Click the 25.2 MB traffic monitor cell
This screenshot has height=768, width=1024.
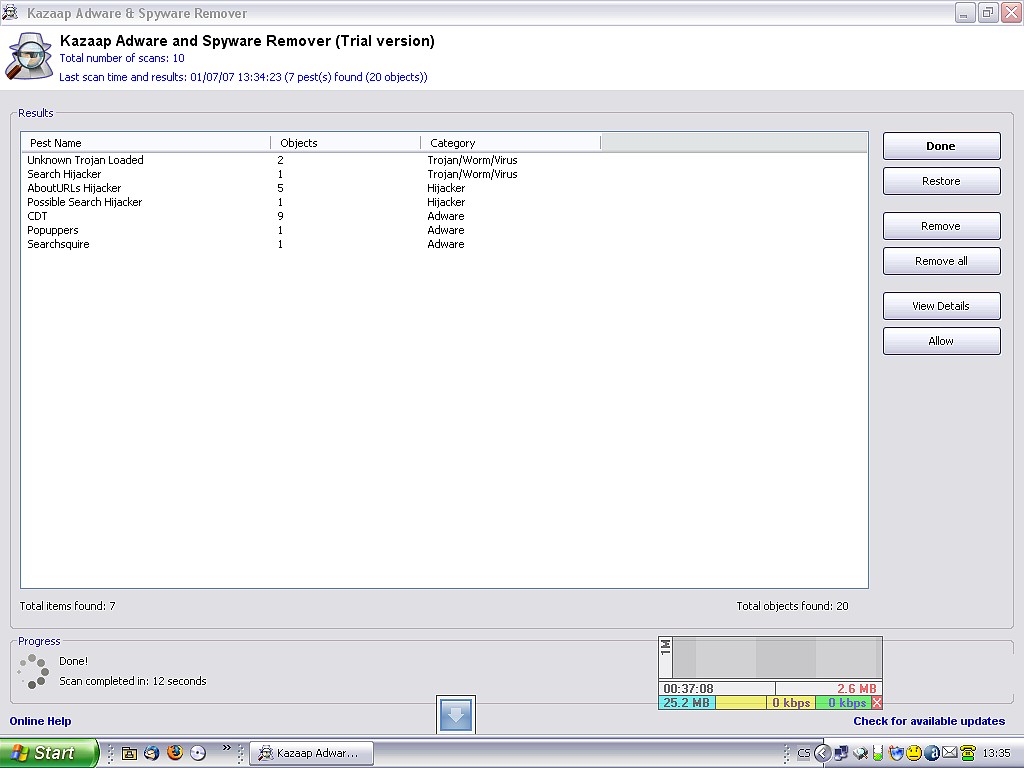pos(687,703)
